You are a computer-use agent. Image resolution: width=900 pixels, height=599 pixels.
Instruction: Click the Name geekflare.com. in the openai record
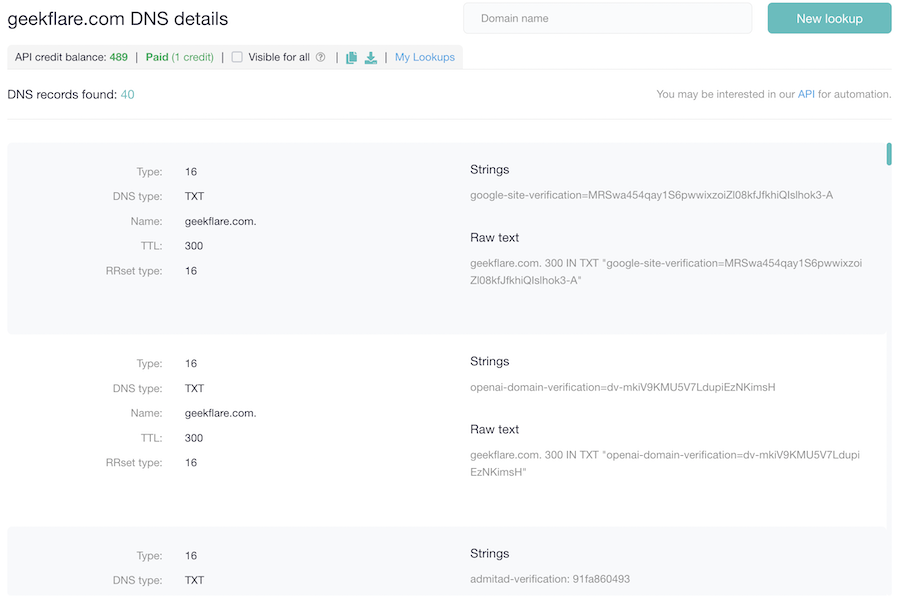[220, 413]
